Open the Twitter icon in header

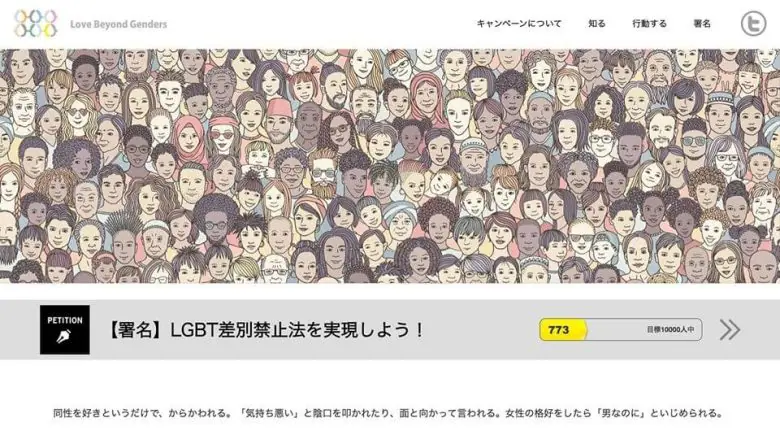pyautogui.click(x=754, y=24)
